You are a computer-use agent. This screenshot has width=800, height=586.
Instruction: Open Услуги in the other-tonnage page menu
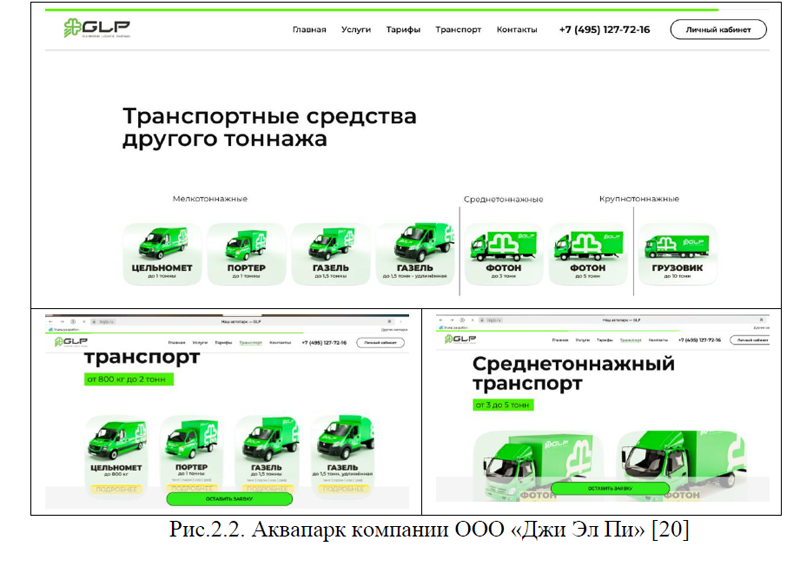[356, 30]
